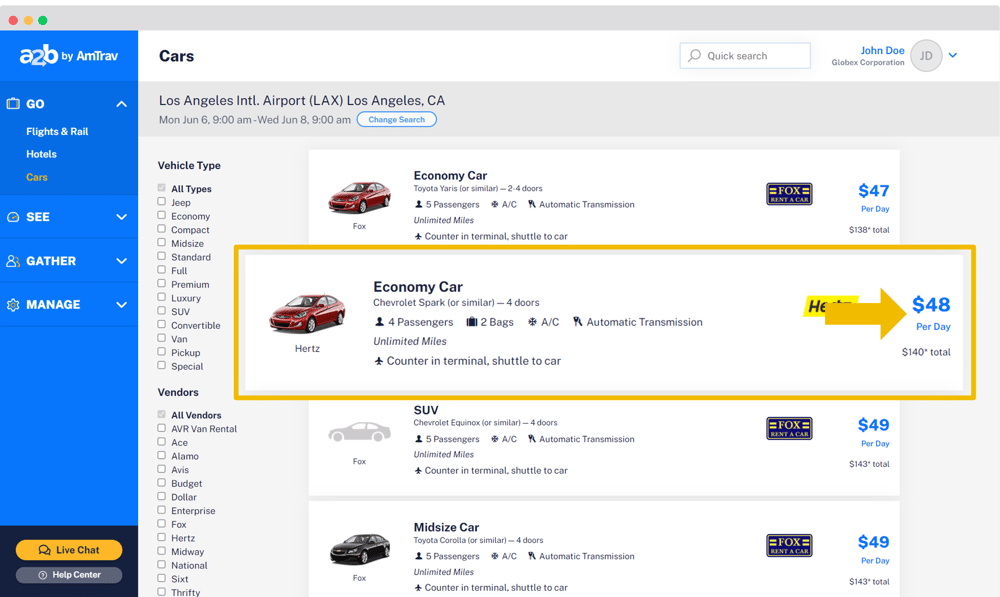Click the GATHER people icon
This screenshot has width=1000, height=597.
coord(14,260)
